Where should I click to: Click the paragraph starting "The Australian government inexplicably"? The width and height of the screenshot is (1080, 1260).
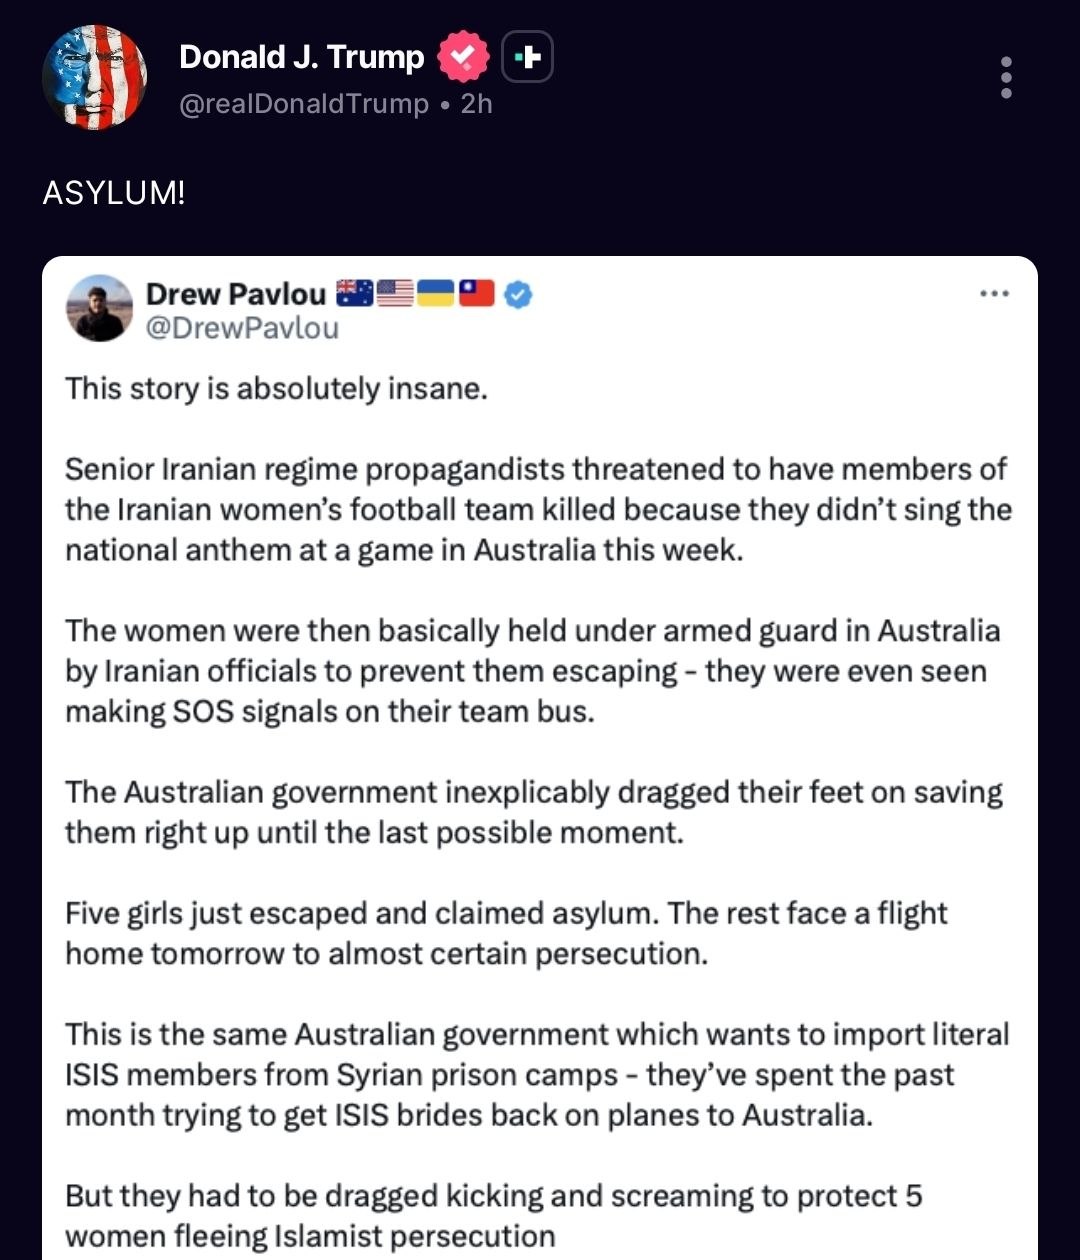tap(533, 812)
